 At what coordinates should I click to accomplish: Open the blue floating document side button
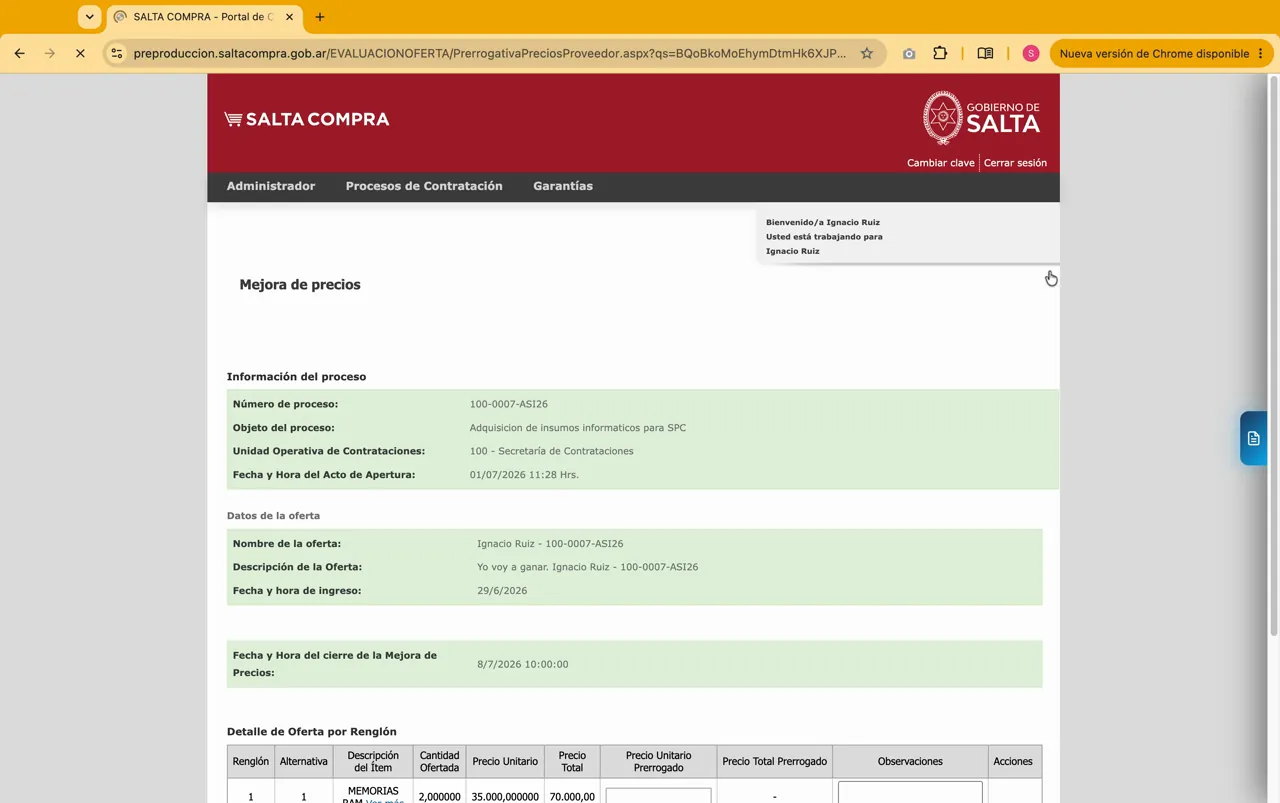point(1253,438)
